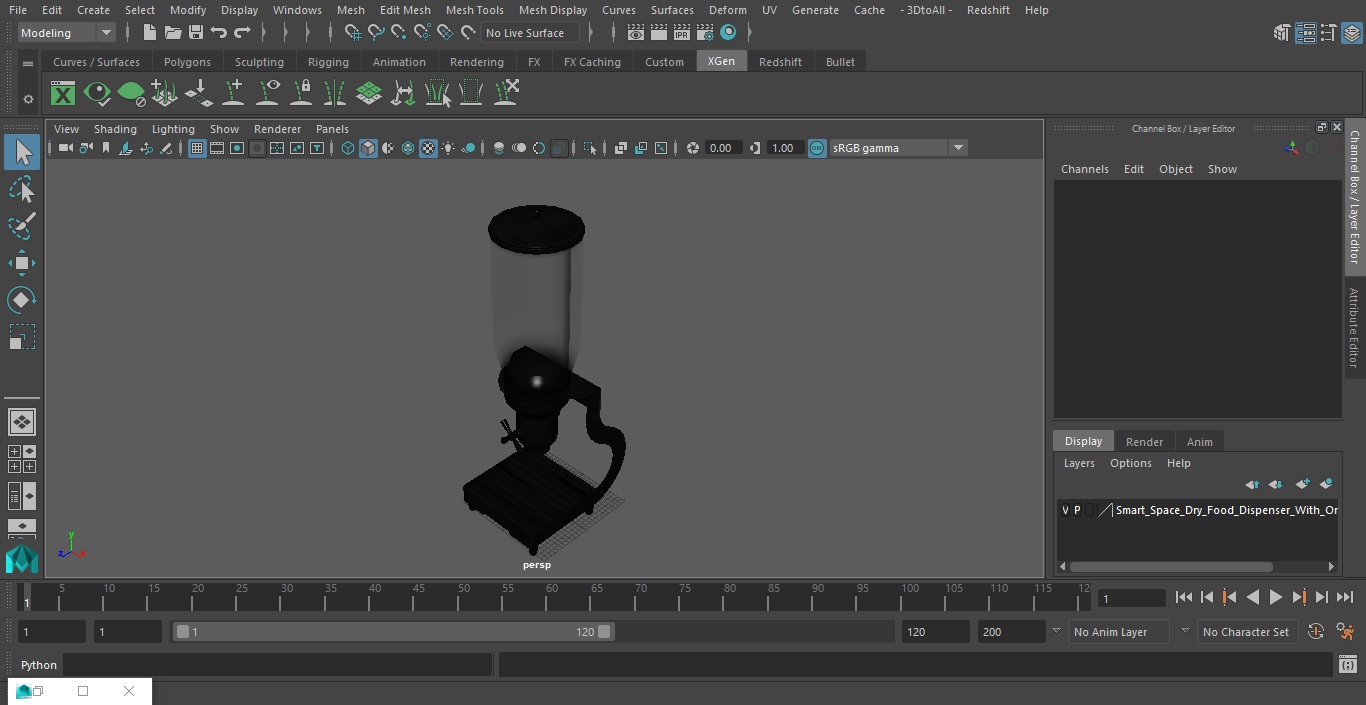This screenshot has height=705, width=1366.
Task: Activate the Rotate tool
Action: [22, 300]
